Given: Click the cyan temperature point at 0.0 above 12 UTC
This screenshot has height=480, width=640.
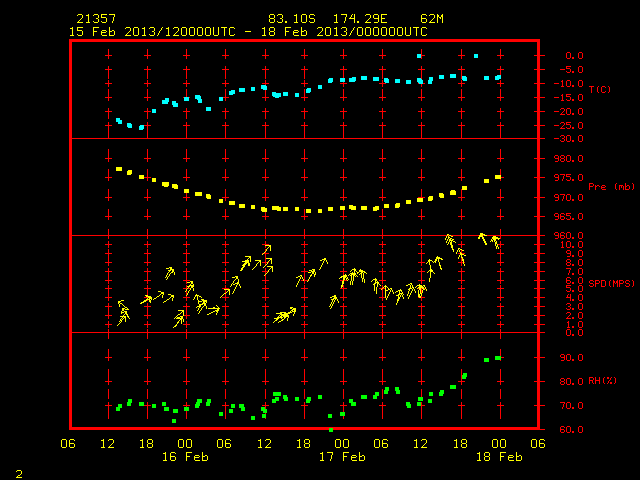Looking at the screenshot, I should [419, 56].
